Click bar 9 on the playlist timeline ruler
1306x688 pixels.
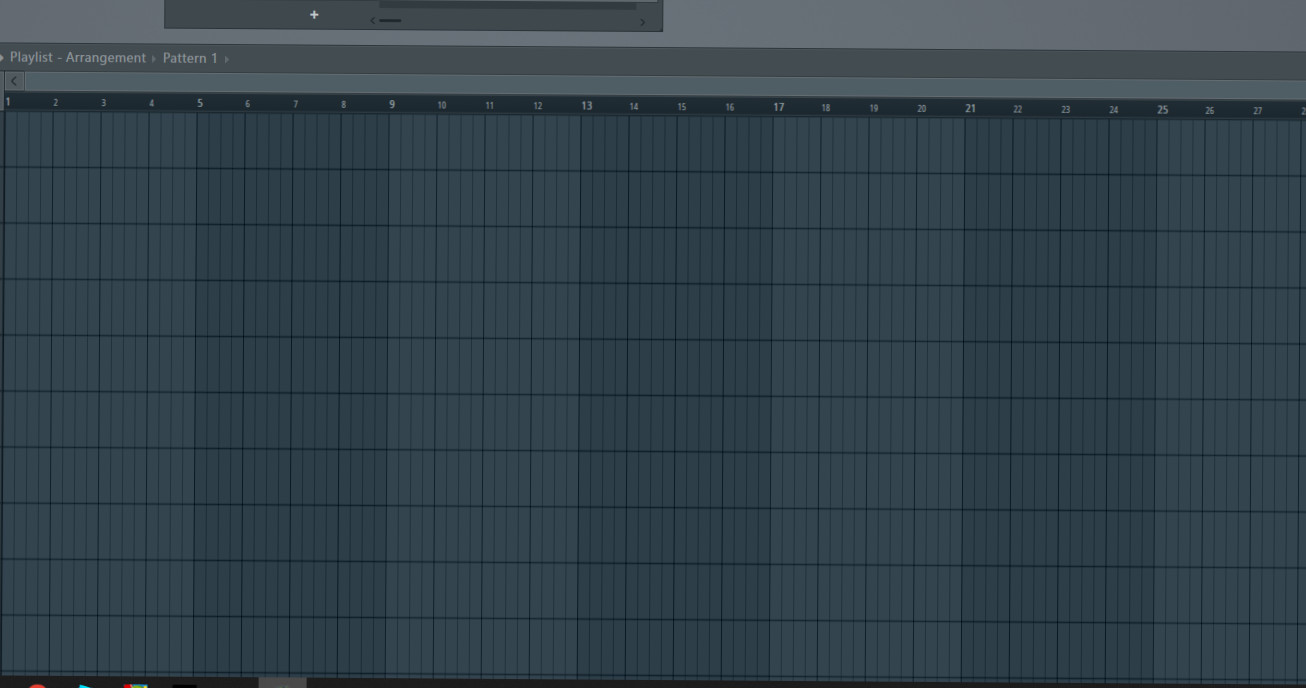tap(392, 104)
